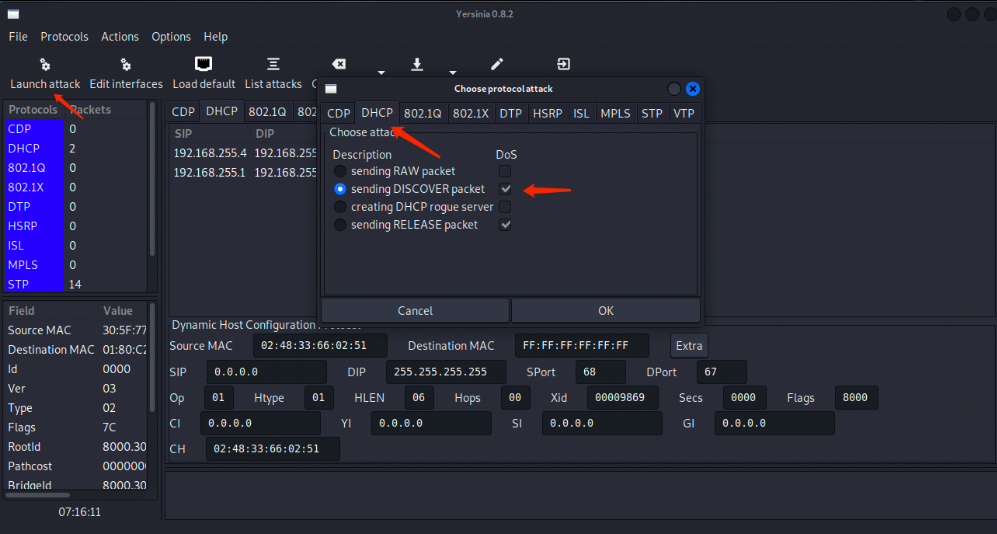Switch to 802.1X tab in attack dialog
The height and width of the screenshot is (534, 997).
pos(471,113)
